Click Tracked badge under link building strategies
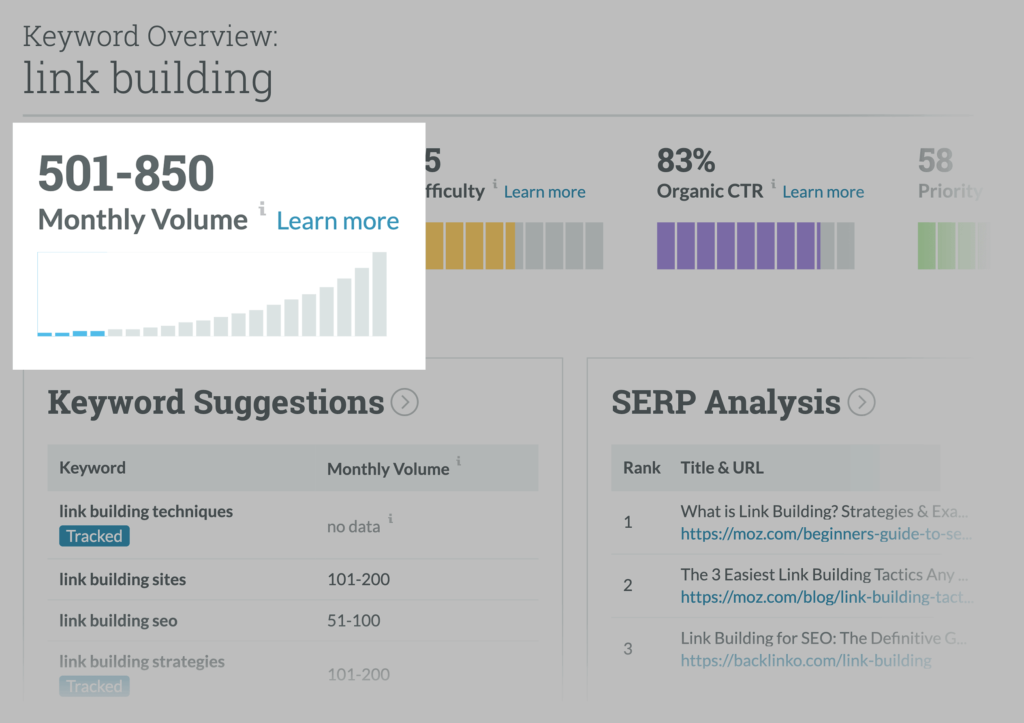1024x723 pixels. (x=94, y=686)
